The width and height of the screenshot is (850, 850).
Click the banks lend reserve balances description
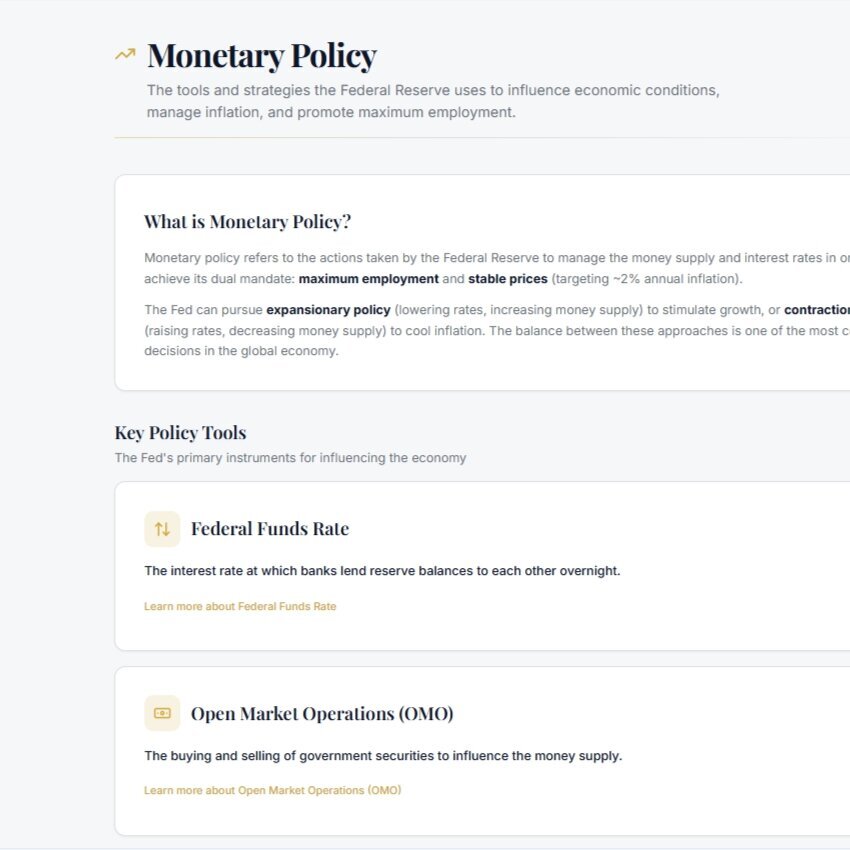382,571
